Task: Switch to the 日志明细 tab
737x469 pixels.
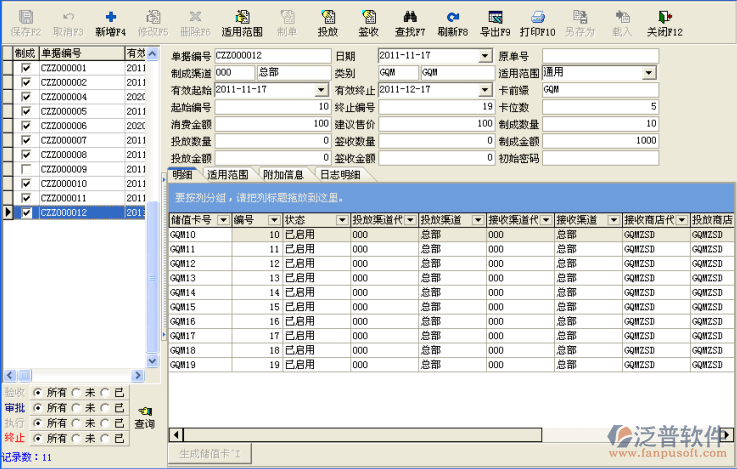Action: point(339,175)
